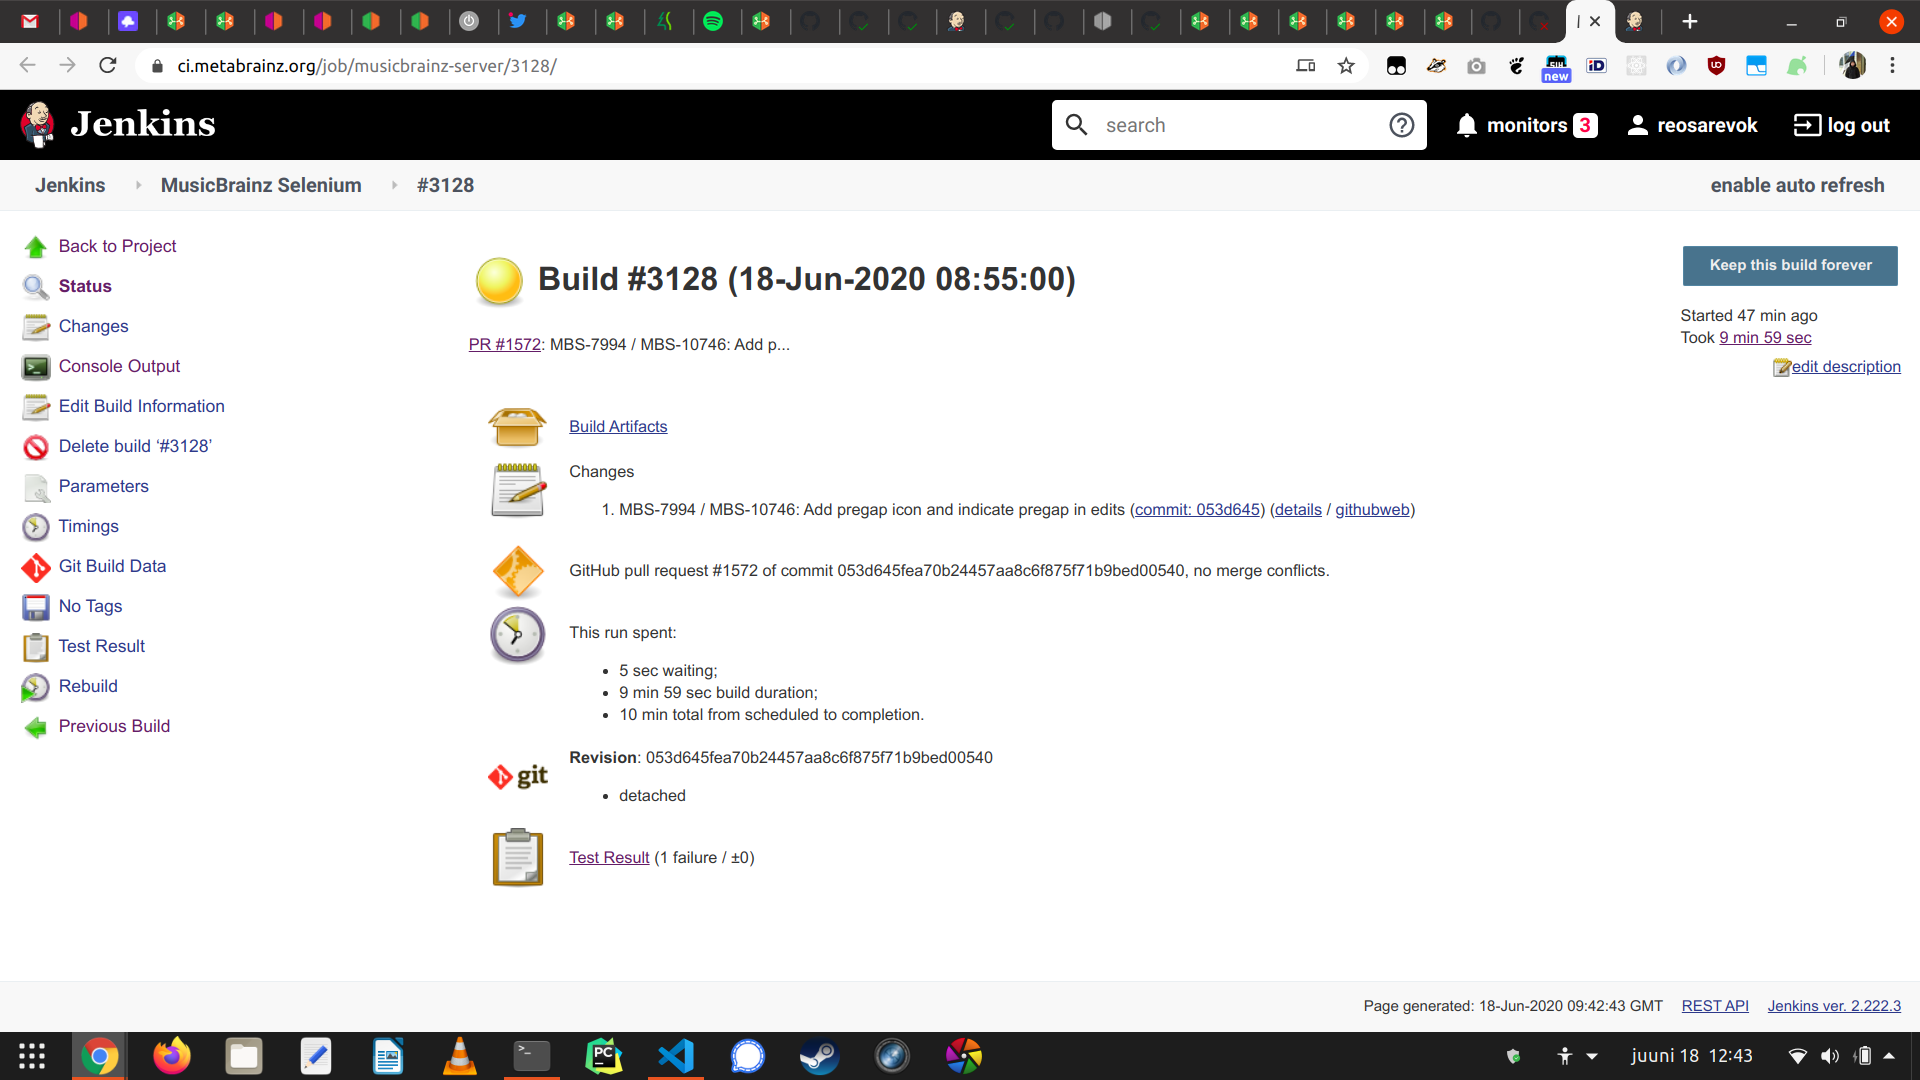Click the Git Build Data icon
This screenshot has width=1920, height=1080.
[x=36, y=567]
